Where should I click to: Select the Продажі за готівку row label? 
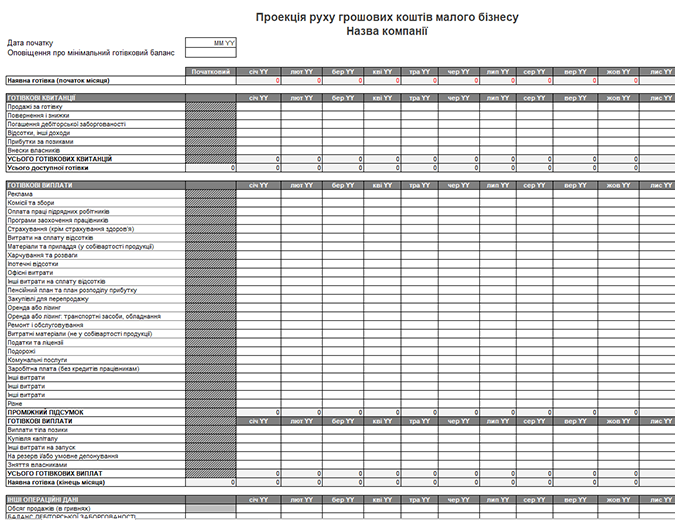pyautogui.click(x=35, y=106)
